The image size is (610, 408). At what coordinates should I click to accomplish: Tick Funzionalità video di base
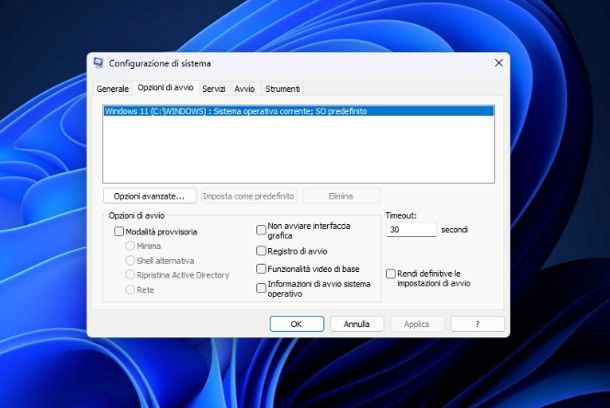tap(261, 268)
